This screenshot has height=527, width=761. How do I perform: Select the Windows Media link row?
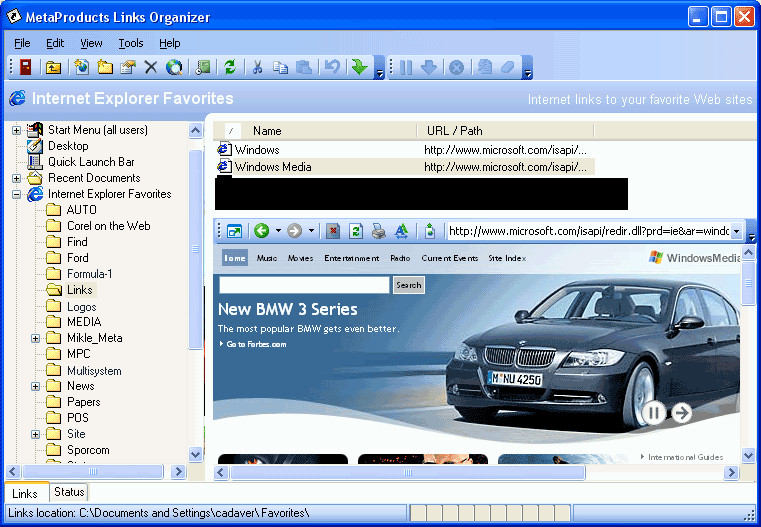405,167
